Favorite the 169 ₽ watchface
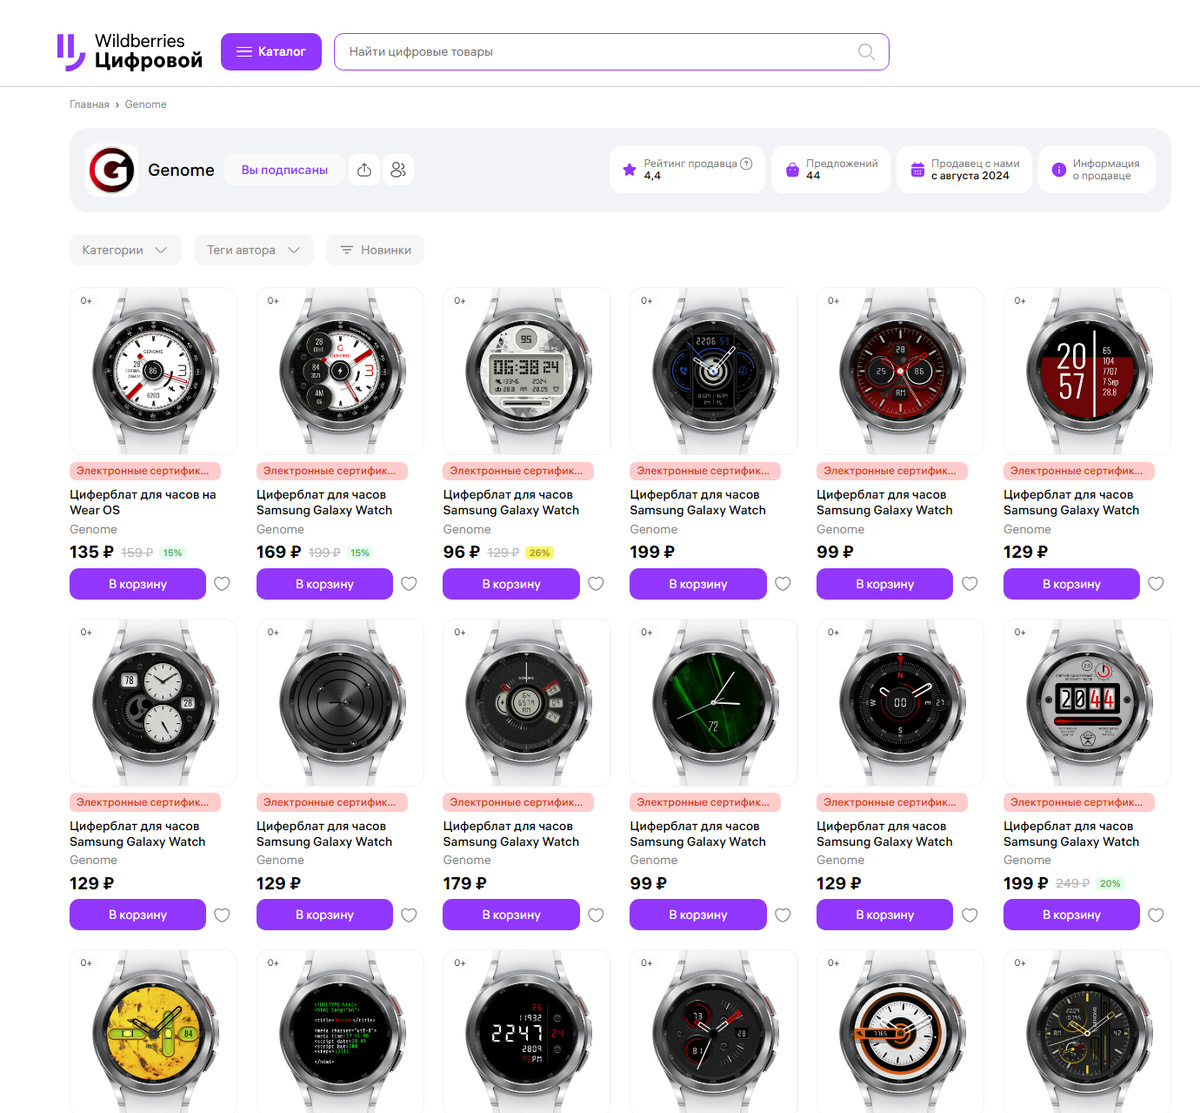The height and width of the screenshot is (1113, 1200). point(409,584)
